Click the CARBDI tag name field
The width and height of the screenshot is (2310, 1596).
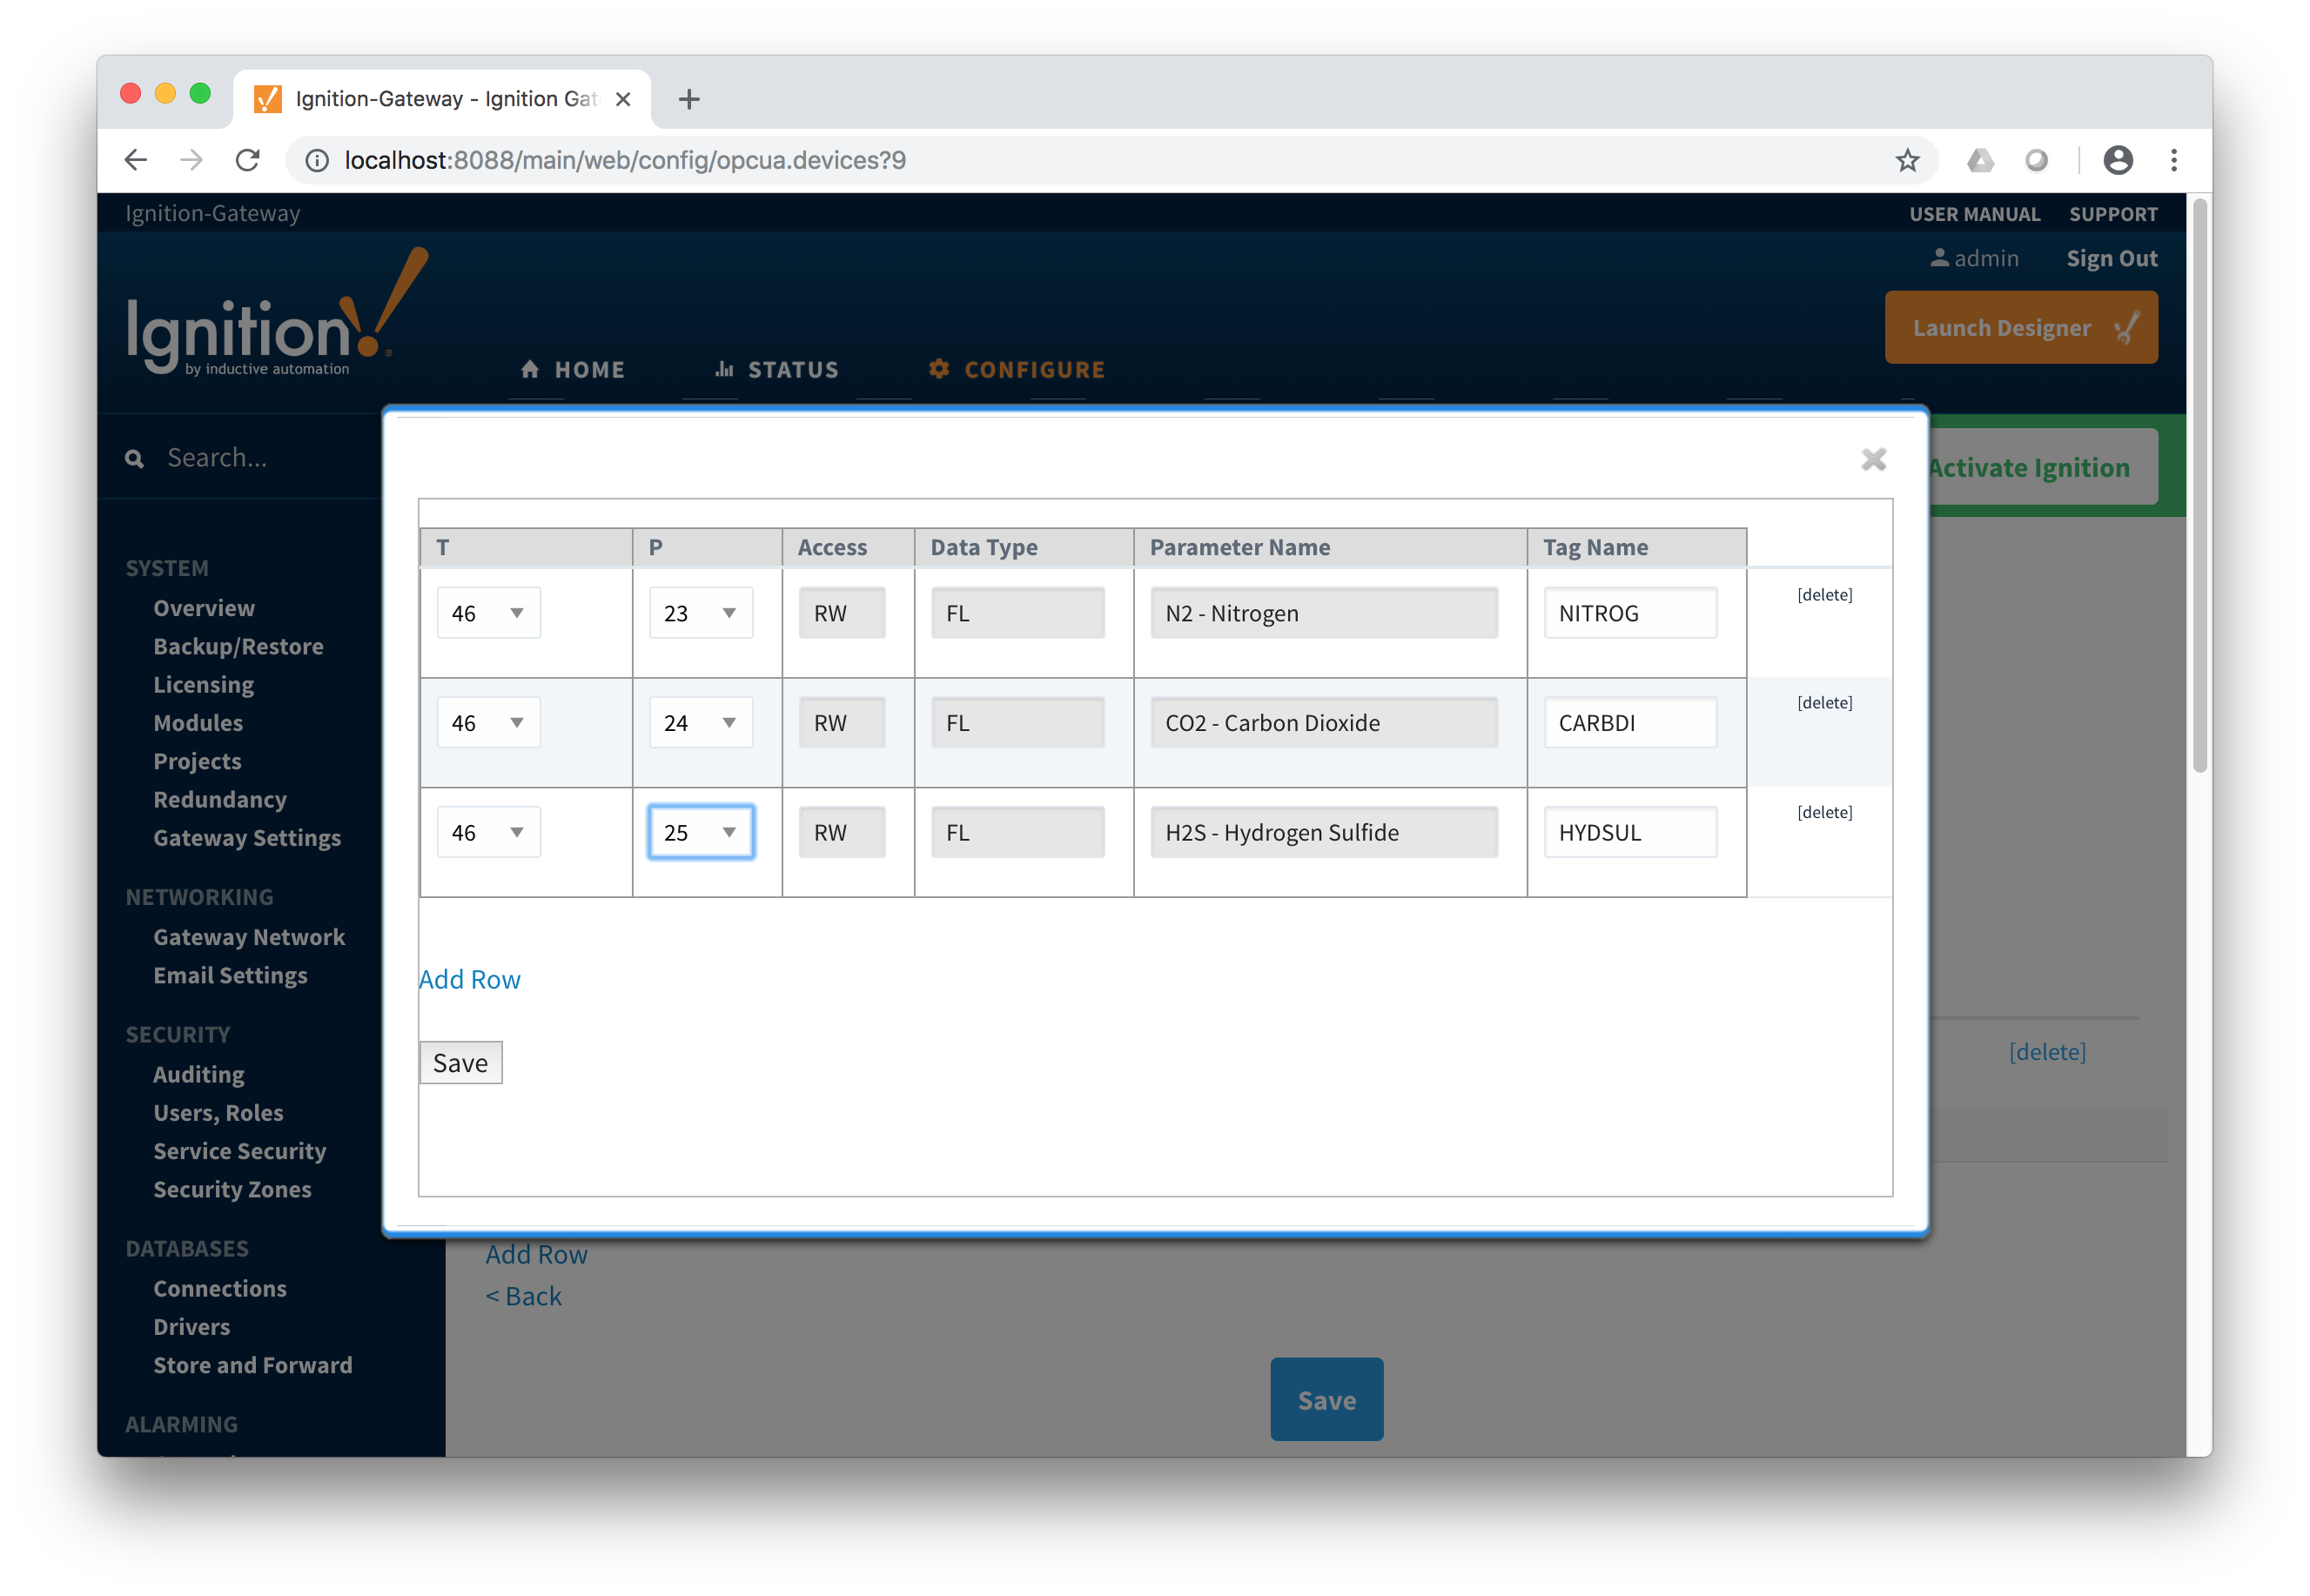pos(1629,722)
